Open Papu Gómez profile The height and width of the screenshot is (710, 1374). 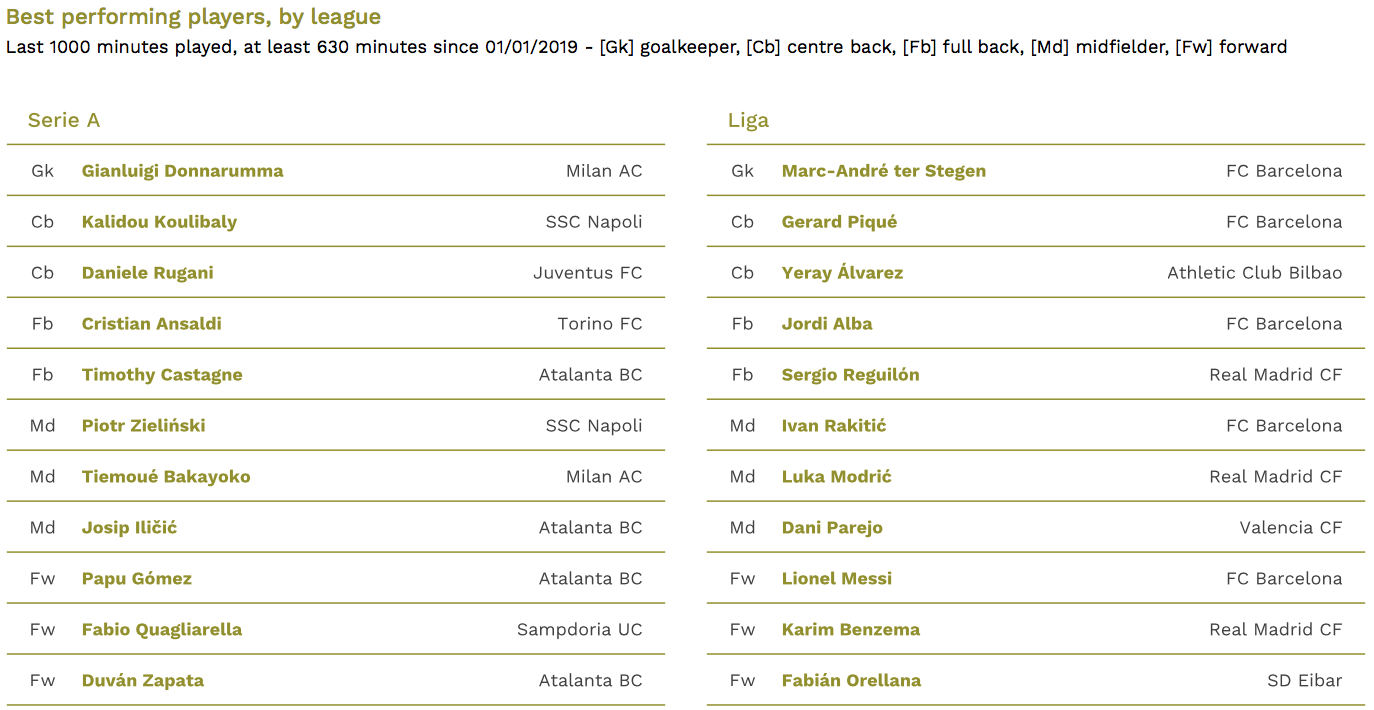pos(137,579)
